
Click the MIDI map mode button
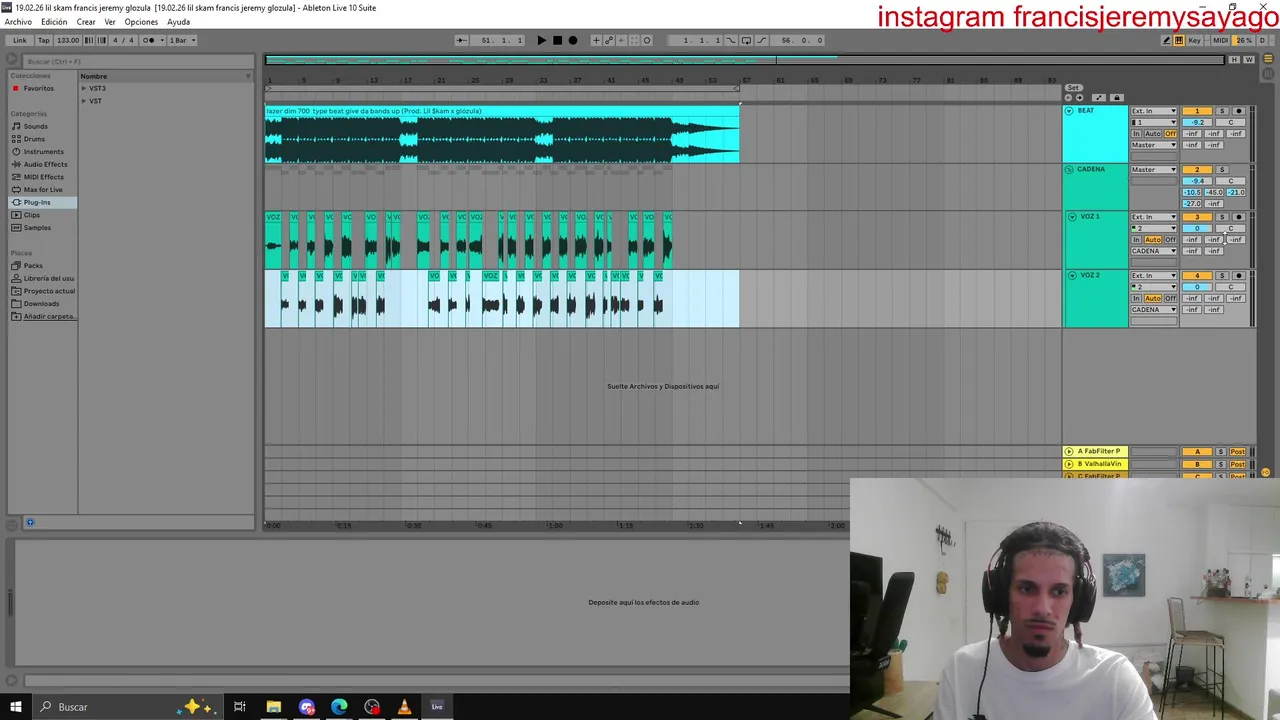coord(1221,40)
